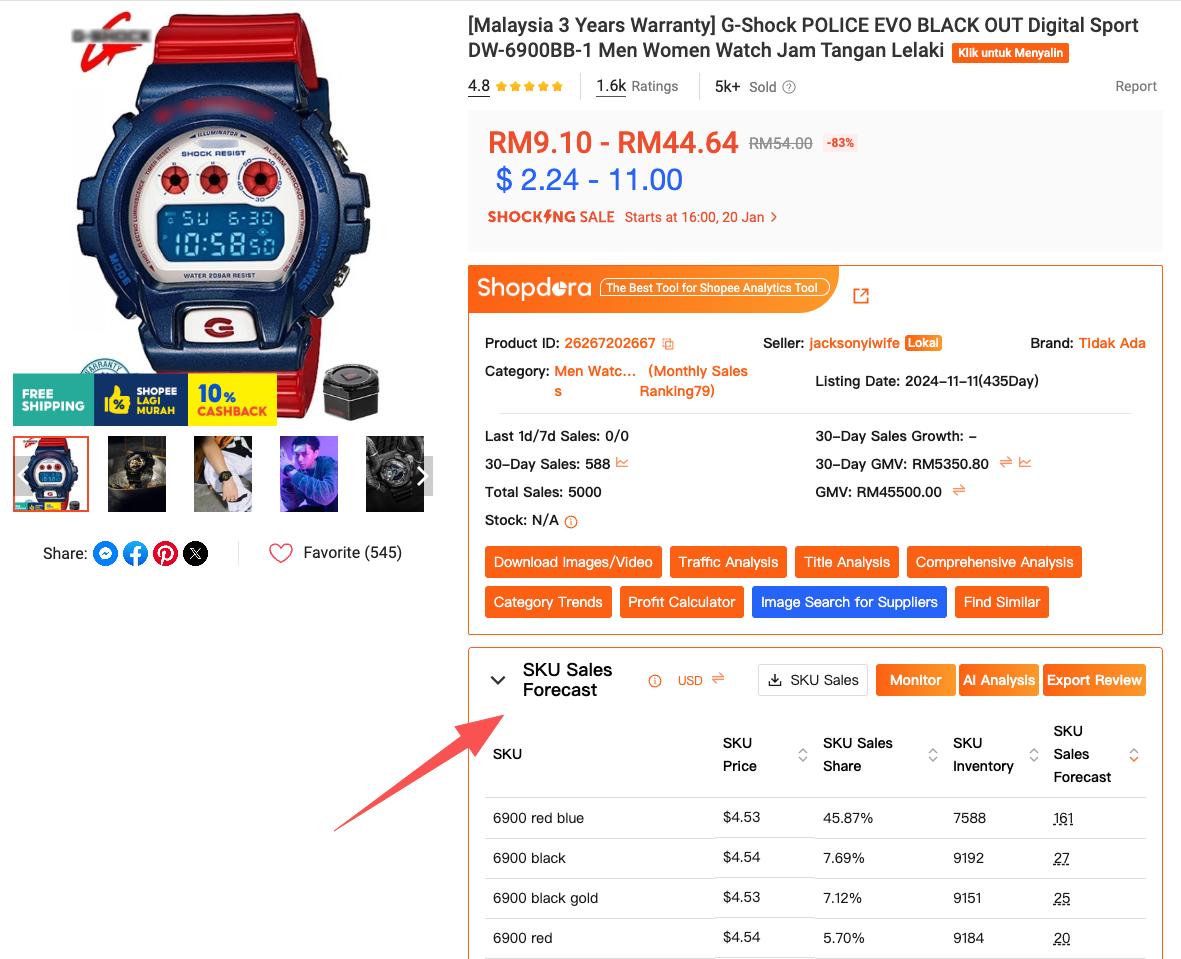Share via Messenger icon
This screenshot has height=959, width=1181.
pyautogui.click(x=105, y=554)
